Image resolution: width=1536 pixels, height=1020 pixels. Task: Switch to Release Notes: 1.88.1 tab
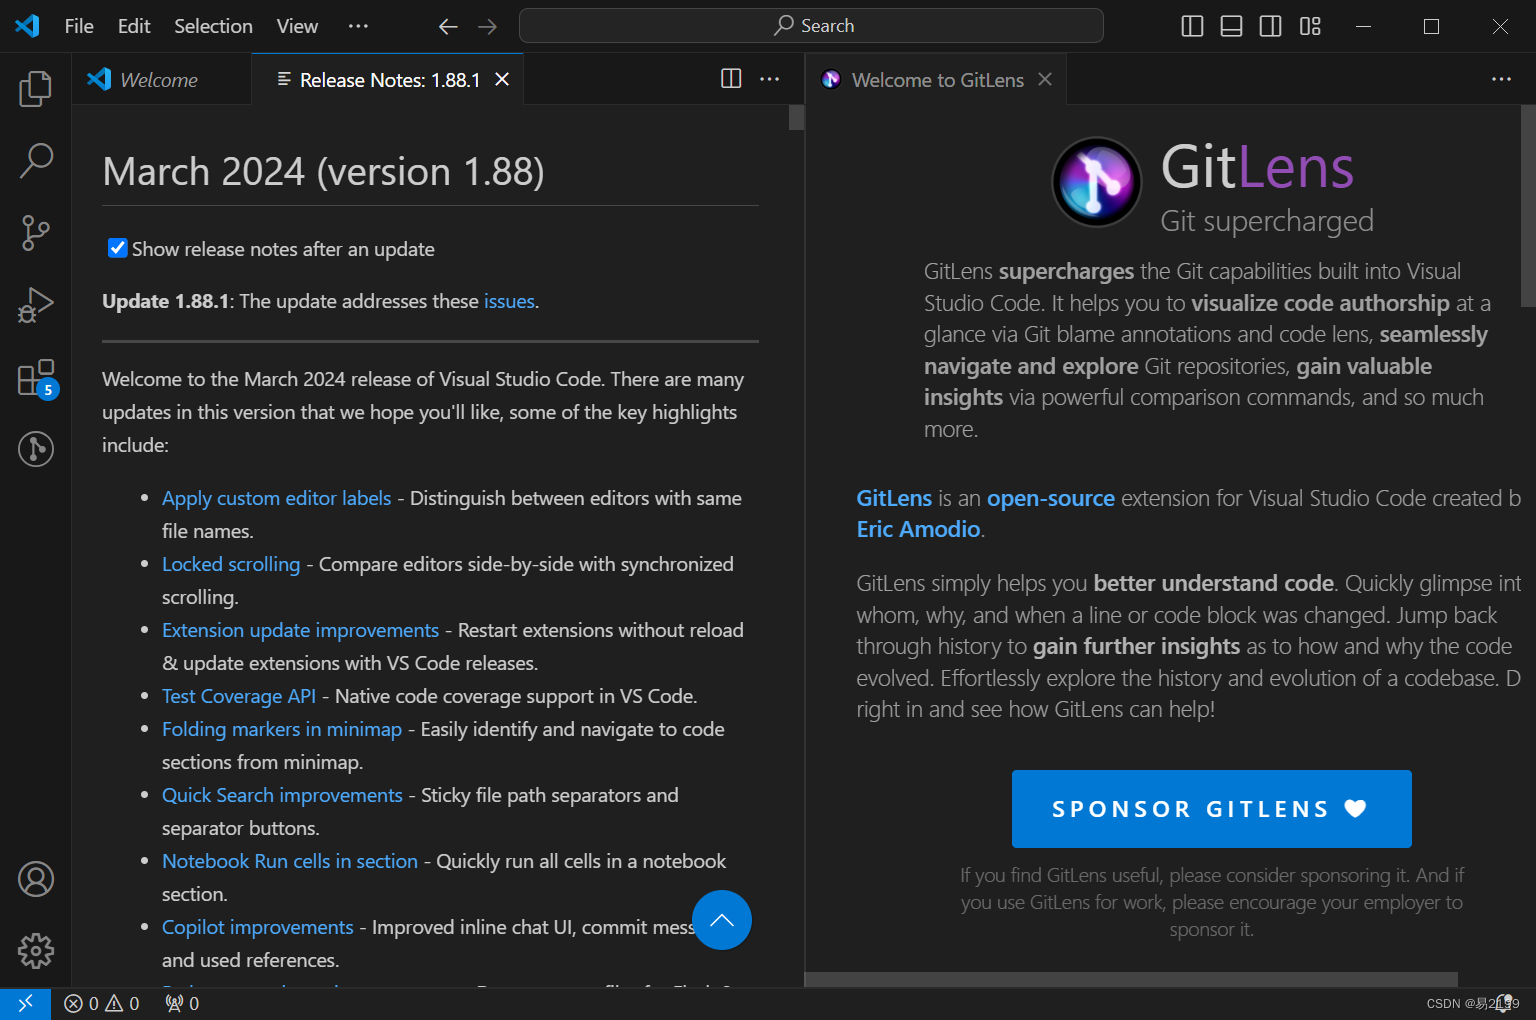[389, 79]
